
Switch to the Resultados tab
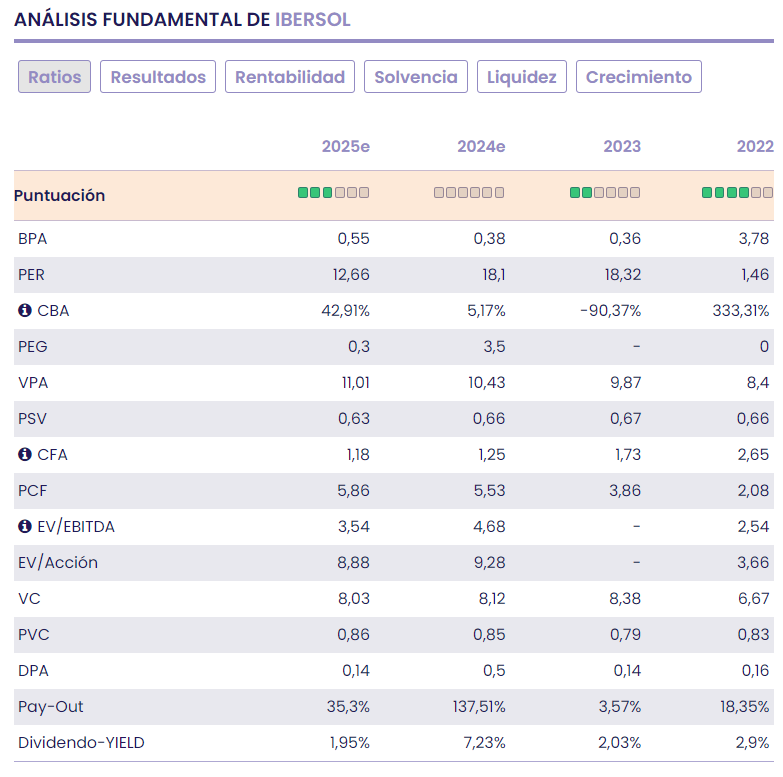(x=158, y=77)
